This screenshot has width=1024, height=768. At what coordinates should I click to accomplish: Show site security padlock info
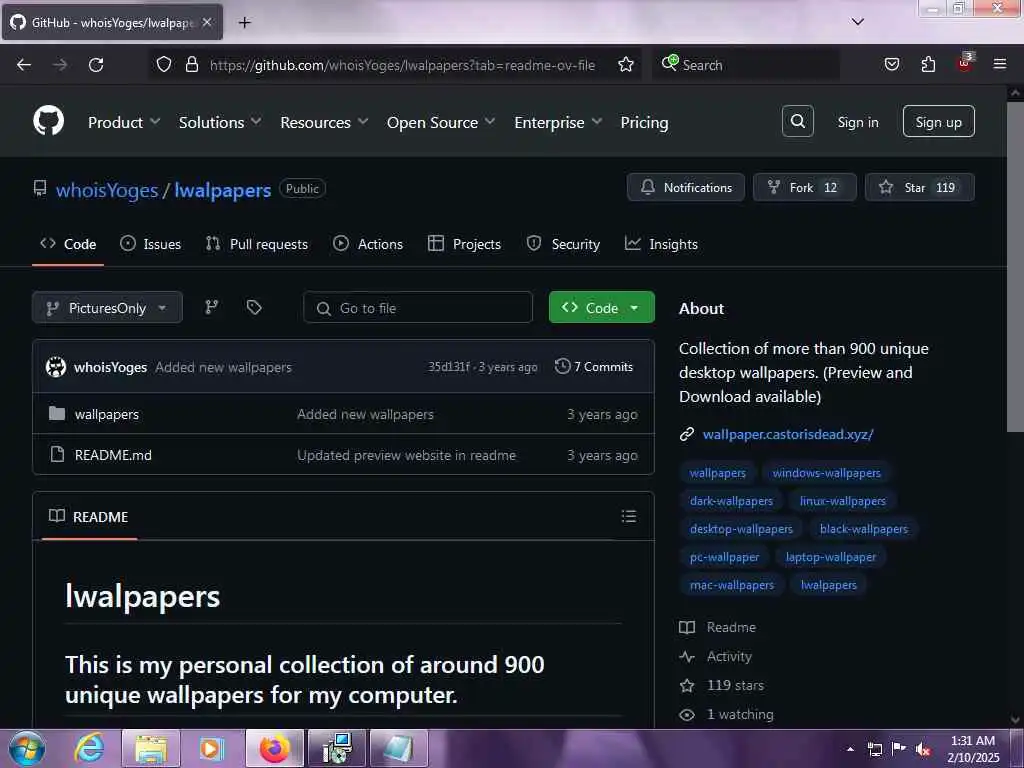pos(191,65)
